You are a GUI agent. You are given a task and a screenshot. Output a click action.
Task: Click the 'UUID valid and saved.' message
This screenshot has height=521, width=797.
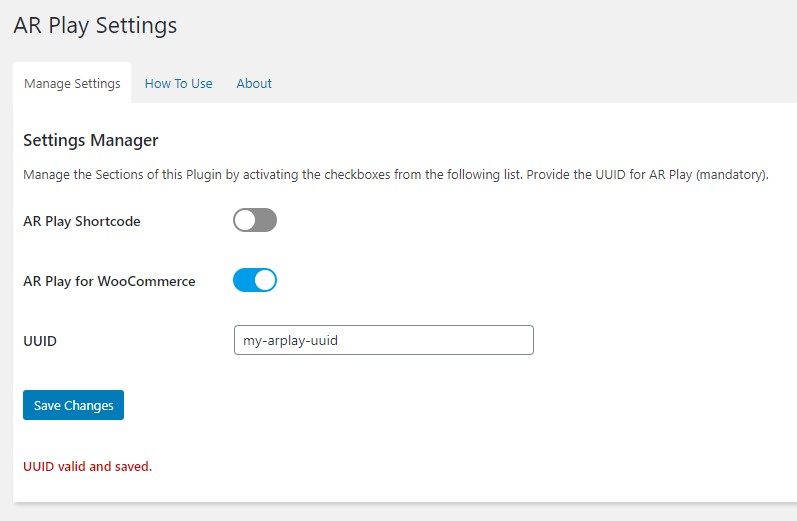[87, 467]
